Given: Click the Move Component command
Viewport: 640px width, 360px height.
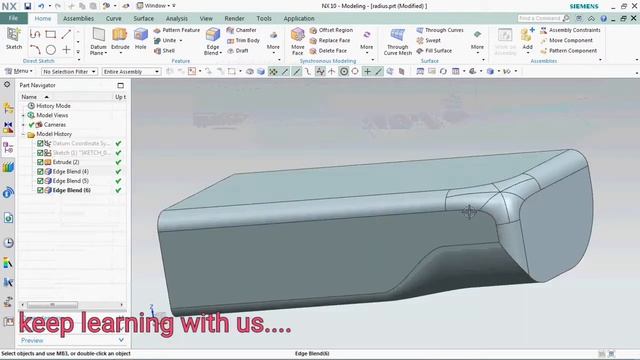Looking at the screenshot, I should point(567,40).
